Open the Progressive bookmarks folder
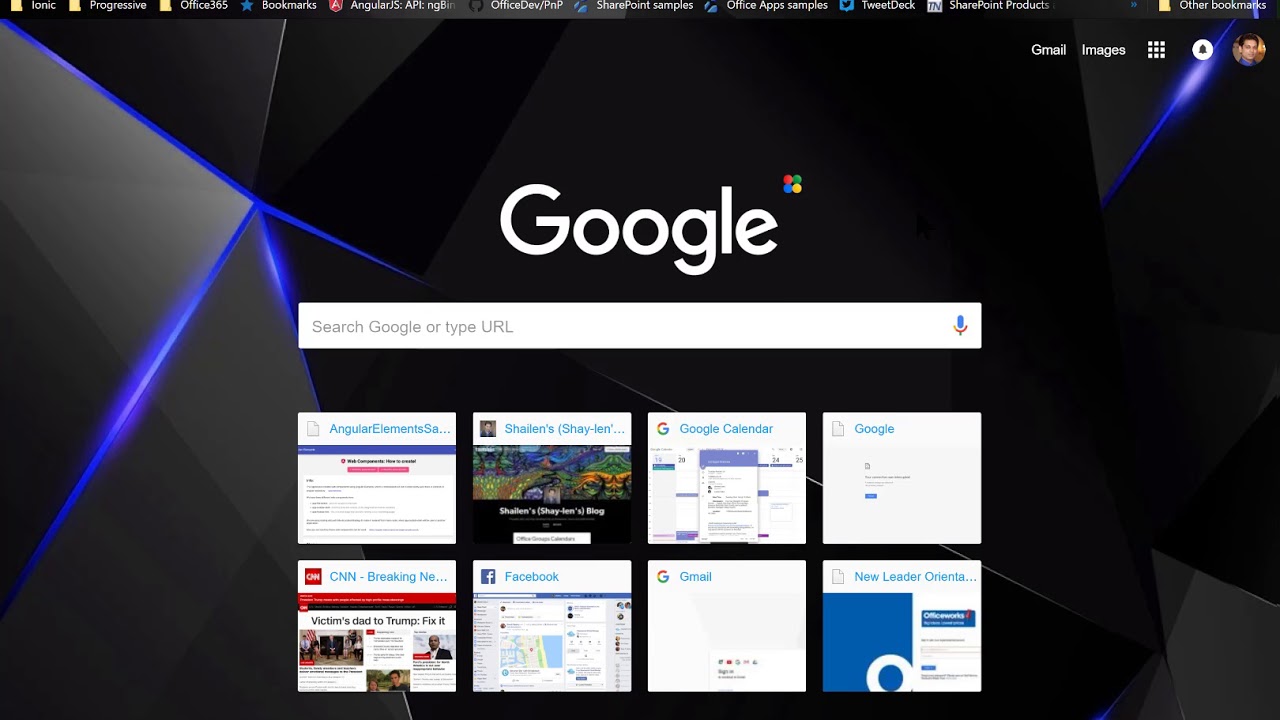Viewport: 1280px width, 720px height. click(107, 6)
